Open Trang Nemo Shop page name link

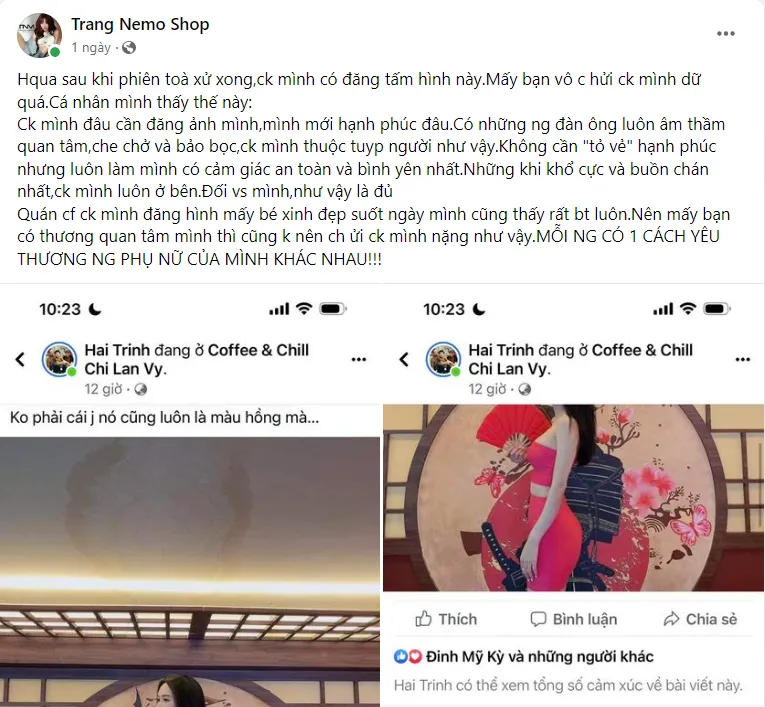[140, 24]
